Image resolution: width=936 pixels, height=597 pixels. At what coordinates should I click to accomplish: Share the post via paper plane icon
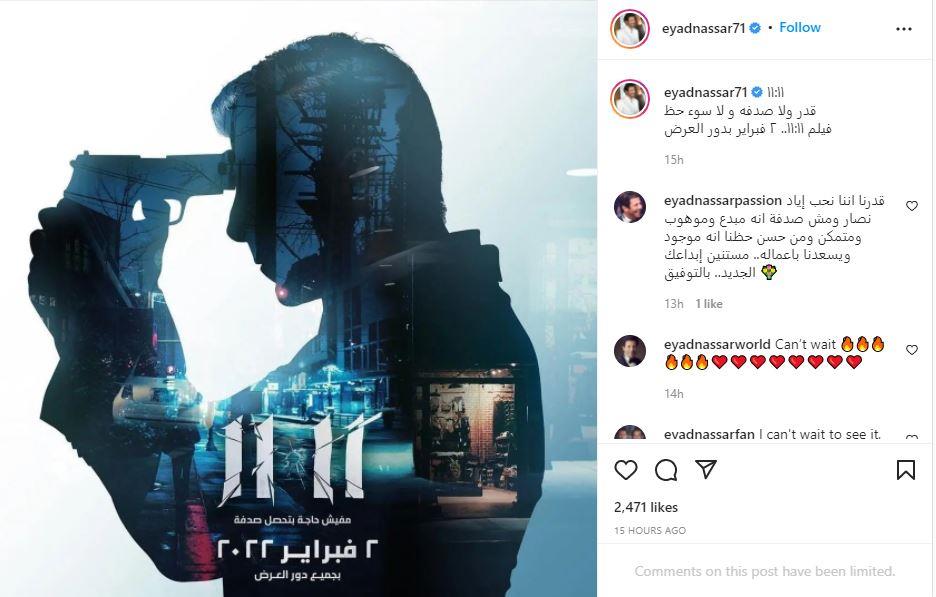tap(706, 470)
